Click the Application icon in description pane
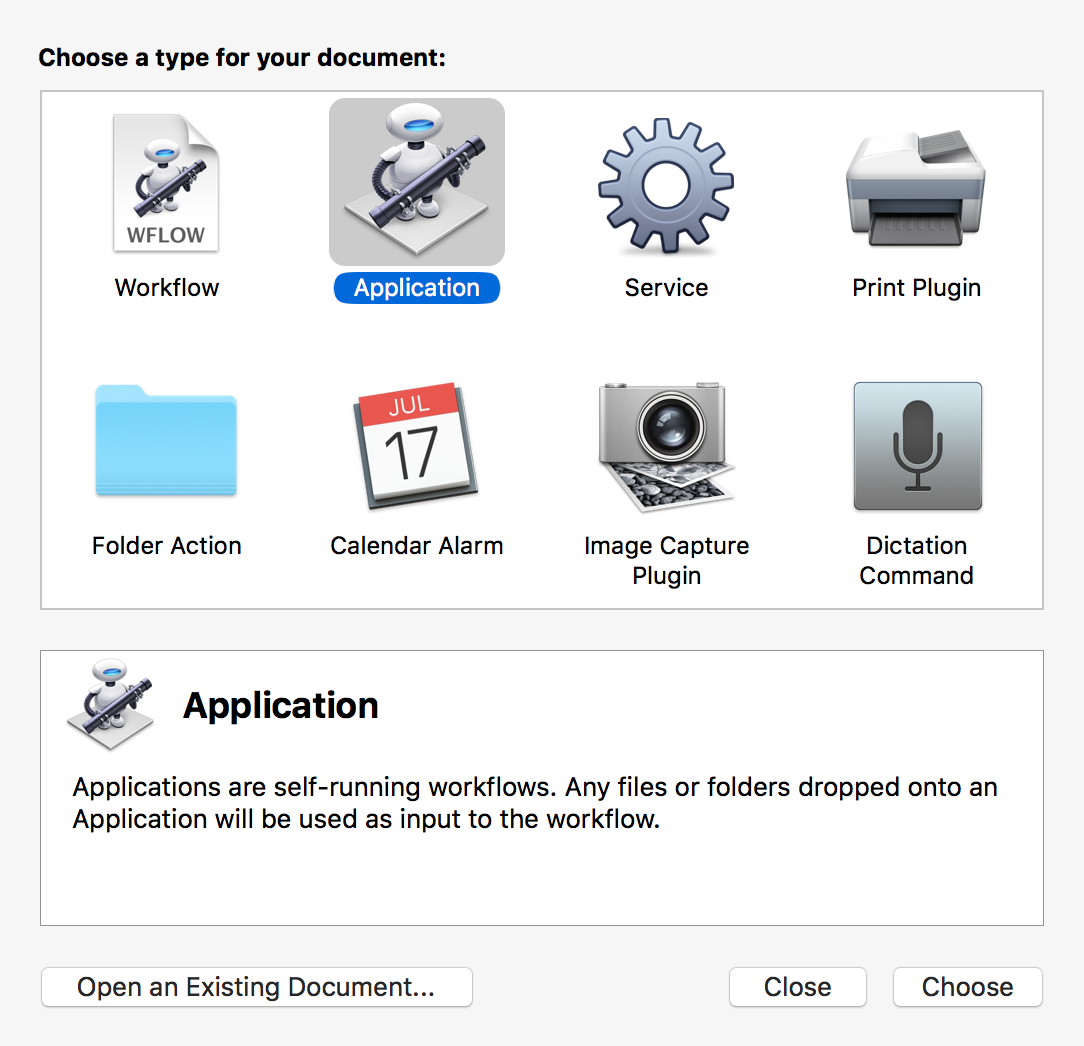This screenshot has height=1046, width=1084. click(x=110, y=704)
